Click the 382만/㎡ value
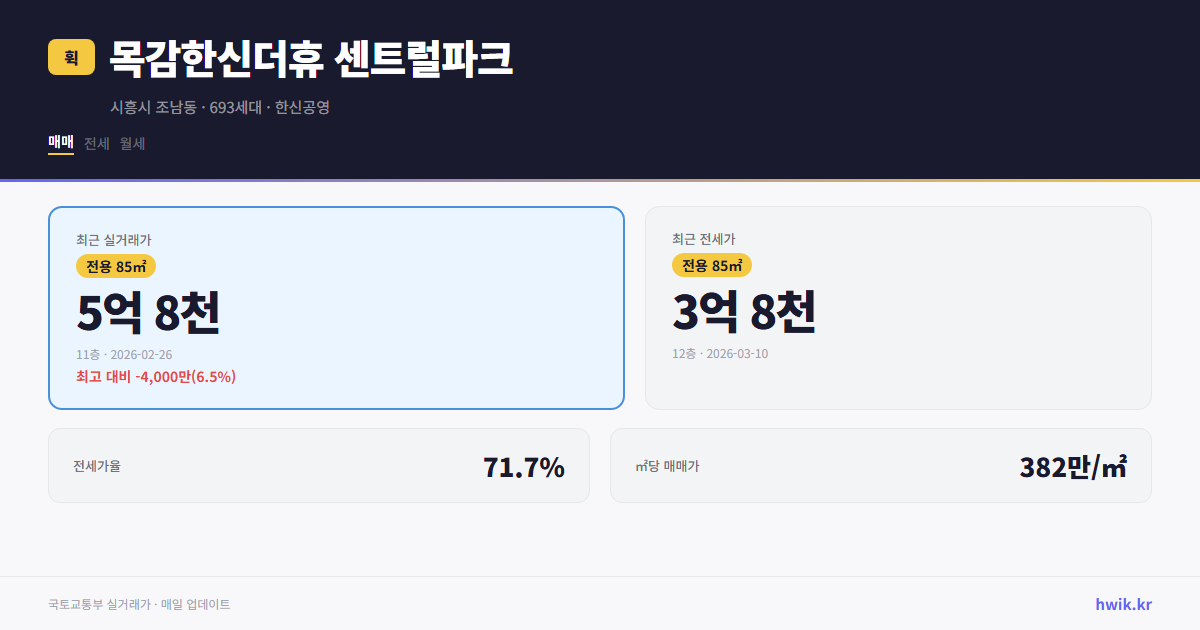 click(1073, 465)
